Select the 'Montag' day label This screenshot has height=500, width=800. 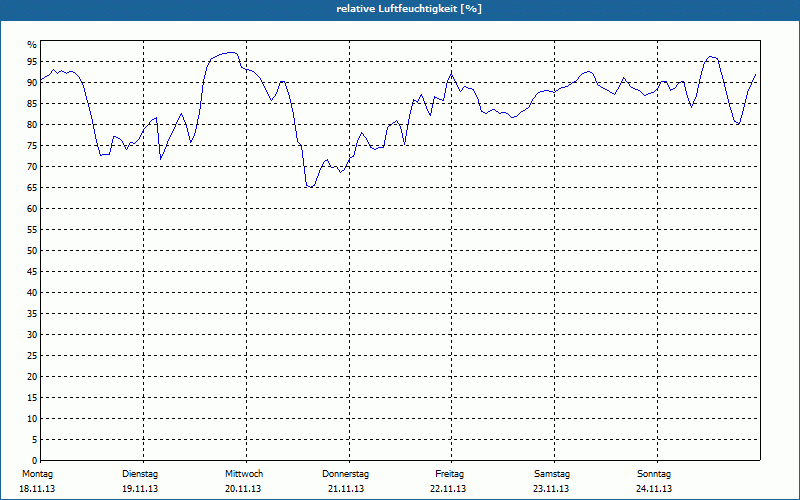click(37, 474)
